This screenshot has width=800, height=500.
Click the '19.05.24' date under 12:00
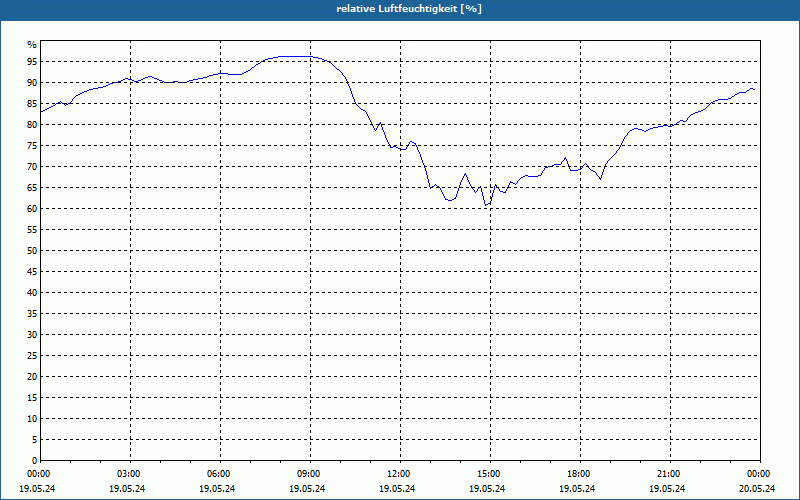tap(397, 488)
